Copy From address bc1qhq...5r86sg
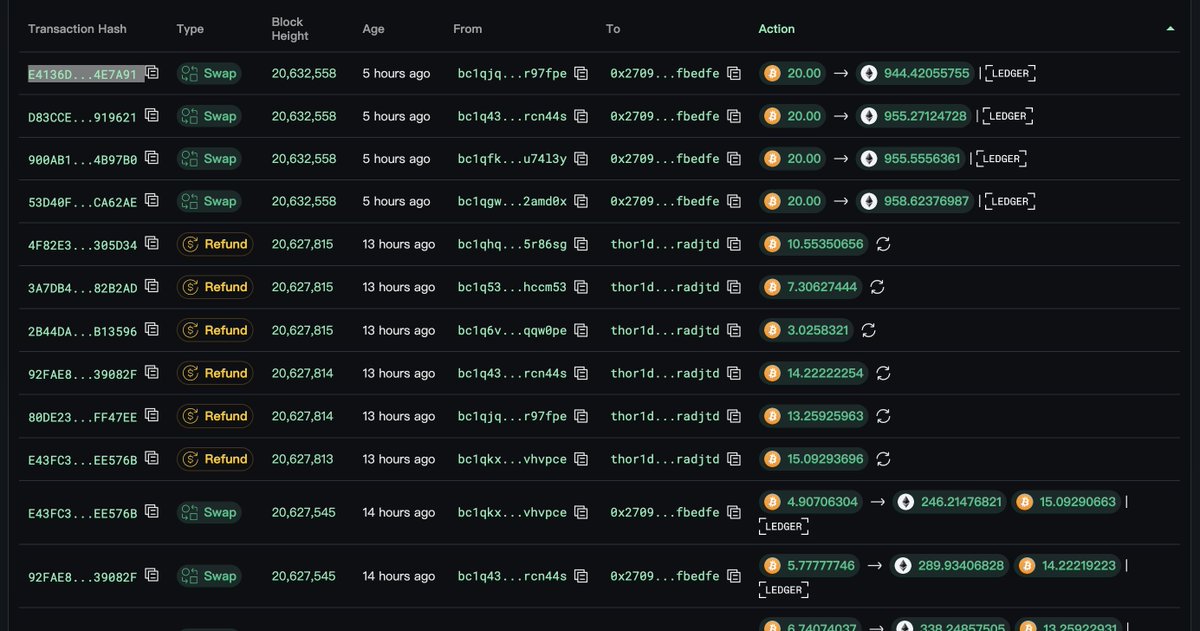Viewport: 1200px width, 631px height. [x=581, y=244]
